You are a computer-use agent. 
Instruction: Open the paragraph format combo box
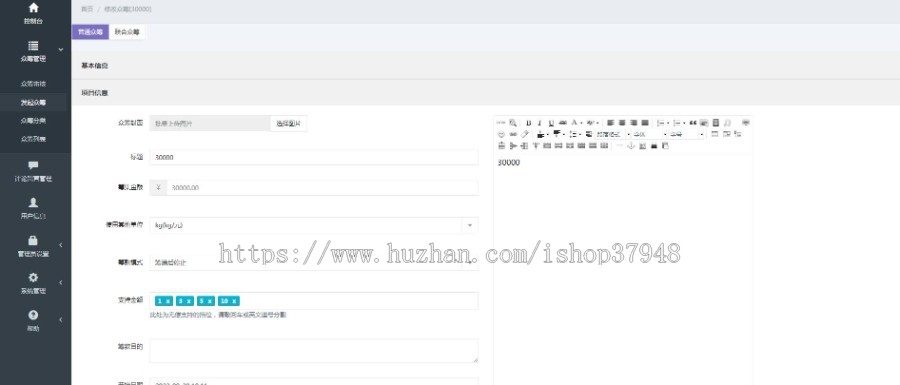[x=613, y=134]
